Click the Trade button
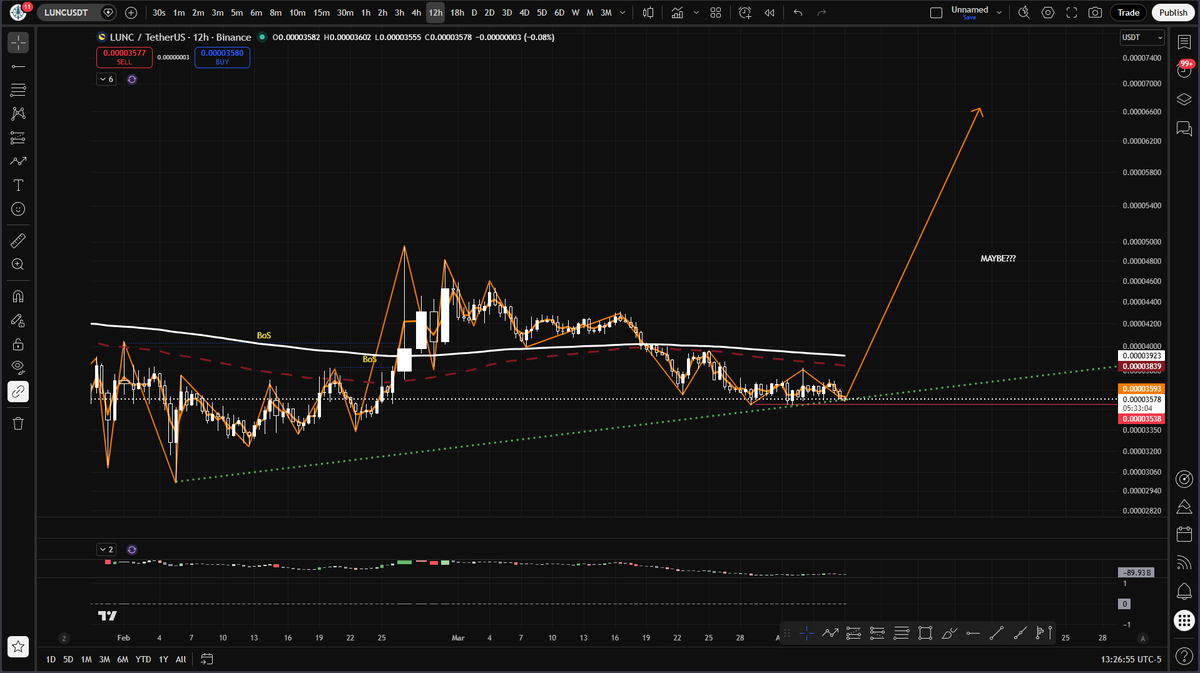Viewport: 1200px width, 673px height. tap(1128, 13)
